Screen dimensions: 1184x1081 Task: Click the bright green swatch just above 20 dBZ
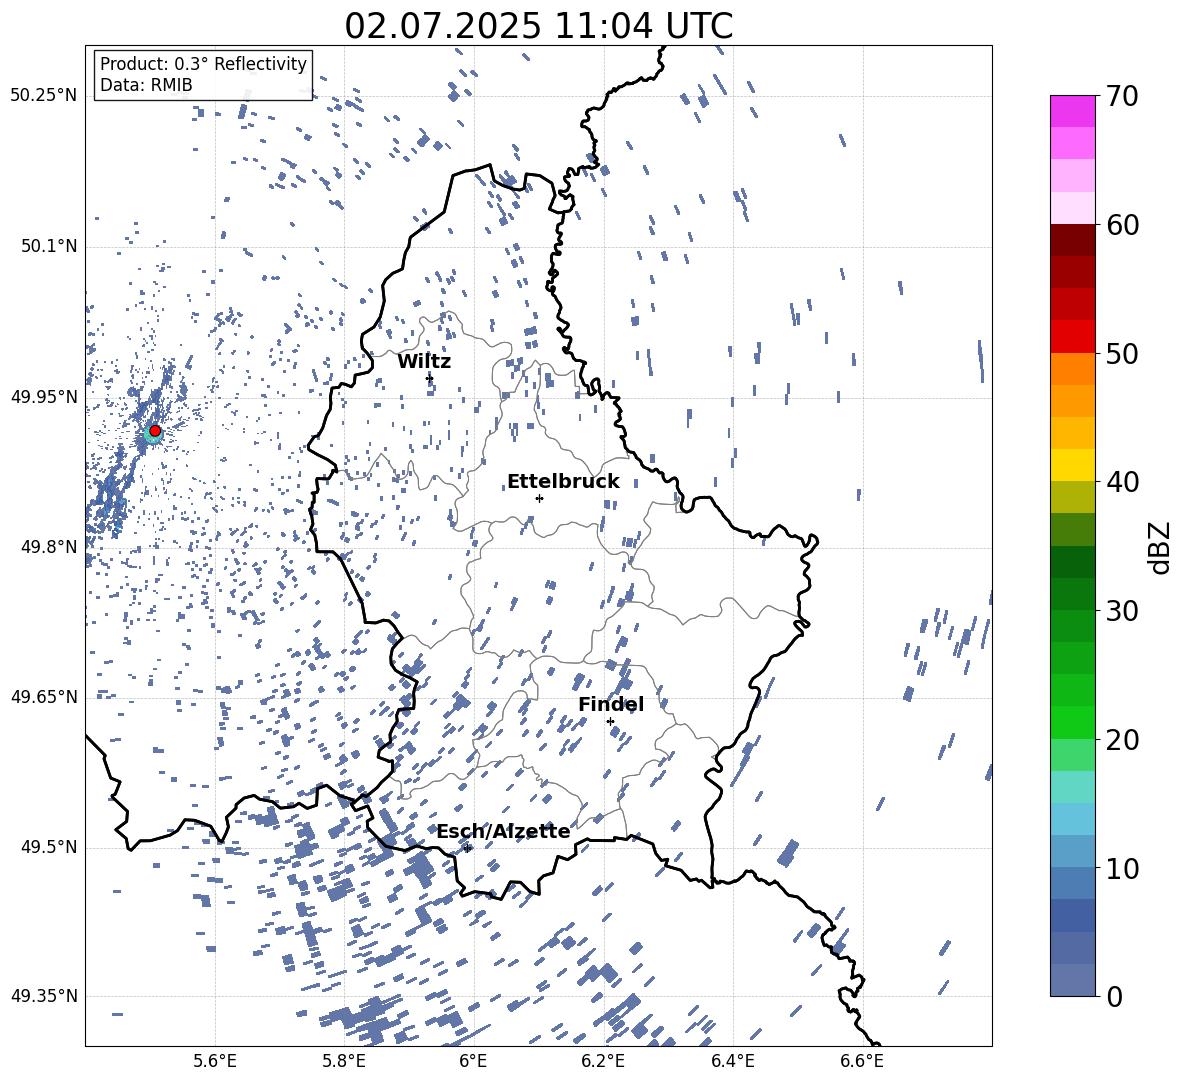(x=1072, y=722)
